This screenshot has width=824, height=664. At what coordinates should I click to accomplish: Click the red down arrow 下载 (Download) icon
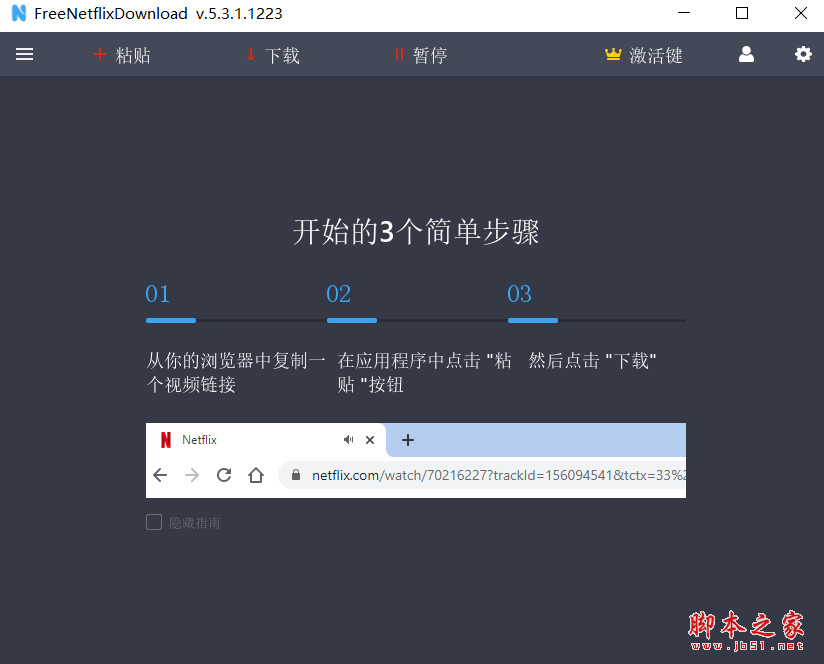pyautogui.click(x=251, y=54)
